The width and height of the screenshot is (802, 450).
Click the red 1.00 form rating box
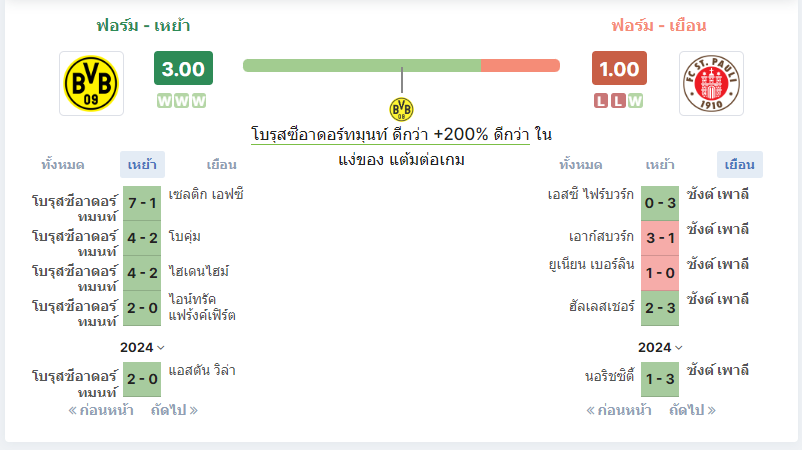click(x=619, y=68)
